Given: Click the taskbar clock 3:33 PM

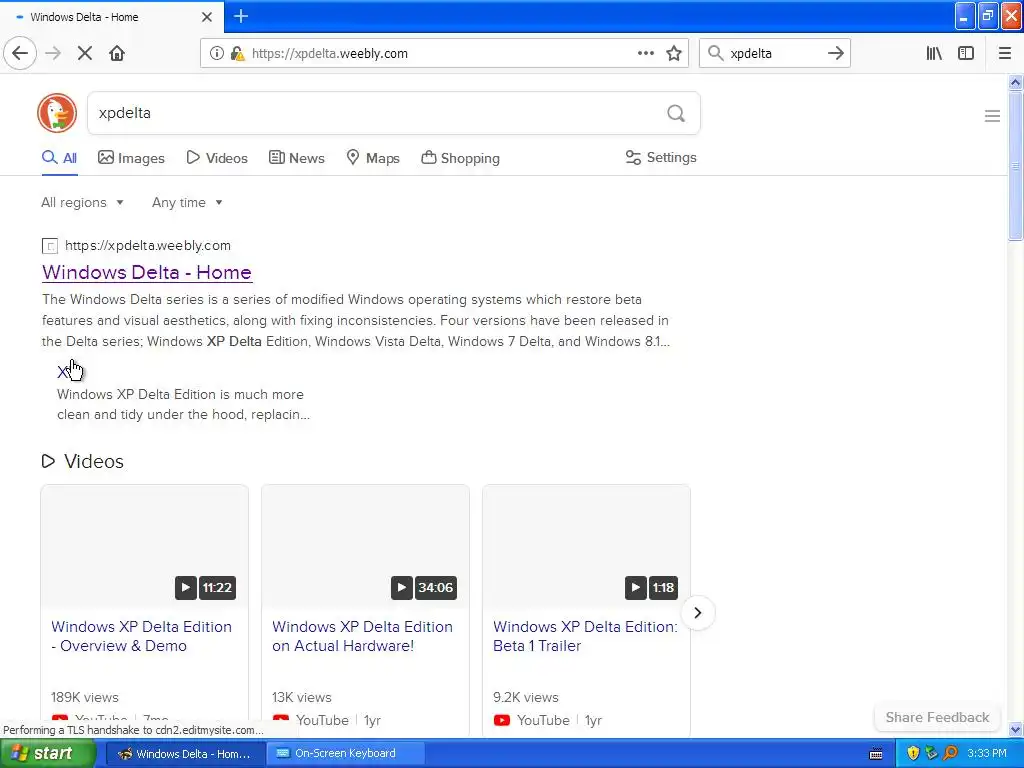Looking at the screenshot, I should tap(987, 753).
